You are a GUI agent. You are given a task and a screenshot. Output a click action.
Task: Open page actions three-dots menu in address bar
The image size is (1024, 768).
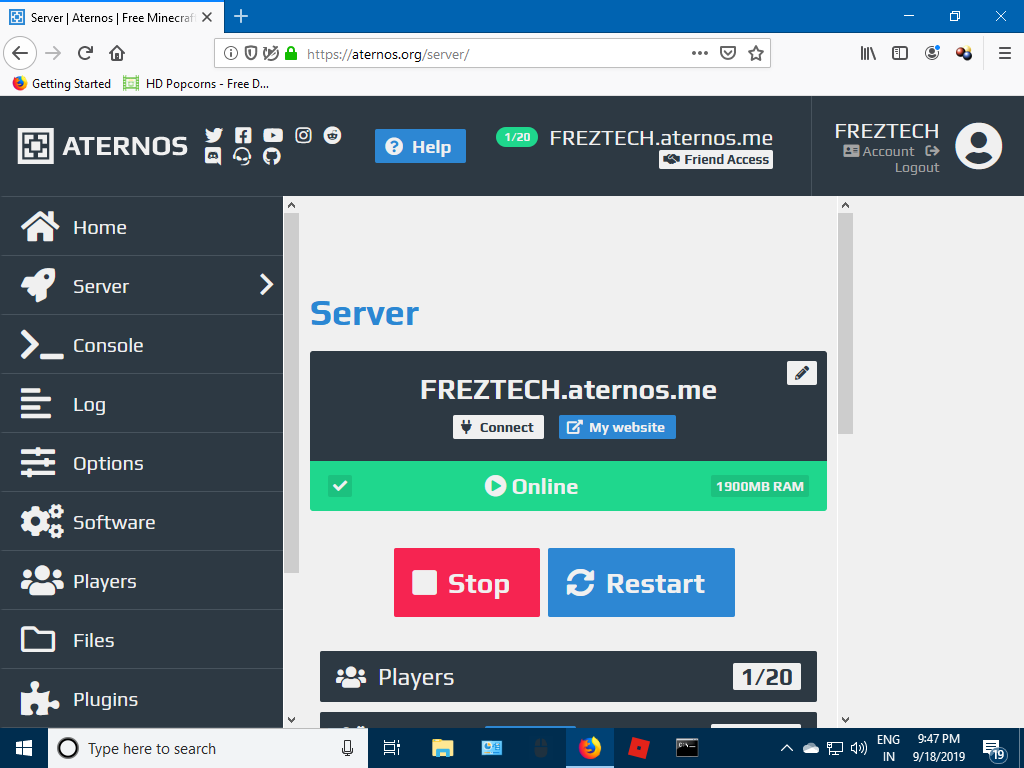click(x=699, y=54)
